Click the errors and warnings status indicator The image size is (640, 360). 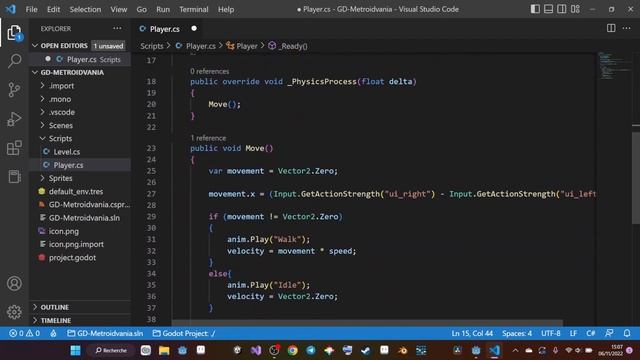coord(24,333)
